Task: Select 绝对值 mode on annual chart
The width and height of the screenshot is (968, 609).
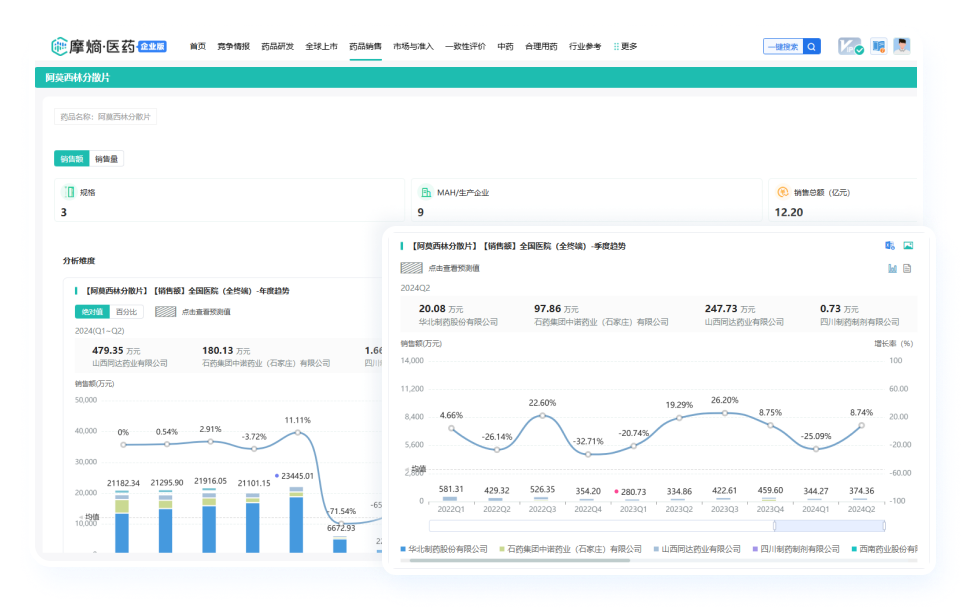Action: pos(92,311)
